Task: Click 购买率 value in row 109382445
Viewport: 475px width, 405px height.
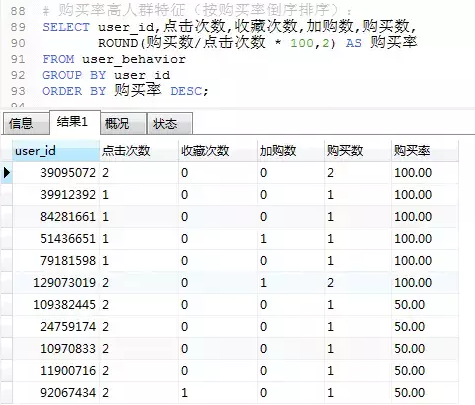Action: (x=425, y=305)
